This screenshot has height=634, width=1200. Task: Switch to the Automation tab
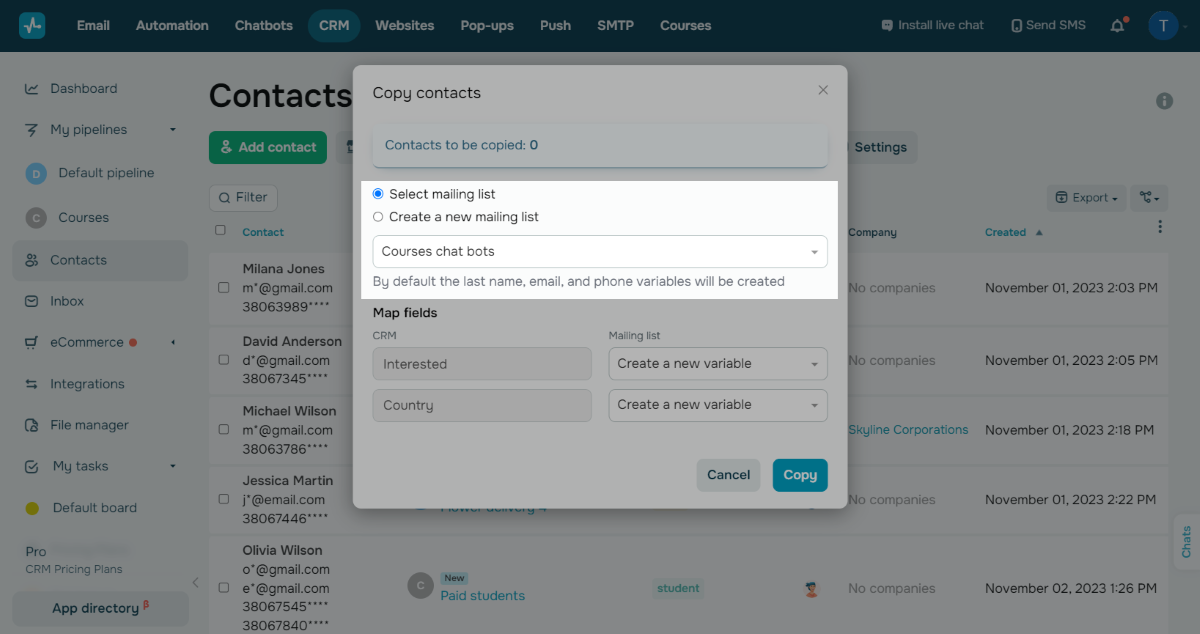pos(172,26)
